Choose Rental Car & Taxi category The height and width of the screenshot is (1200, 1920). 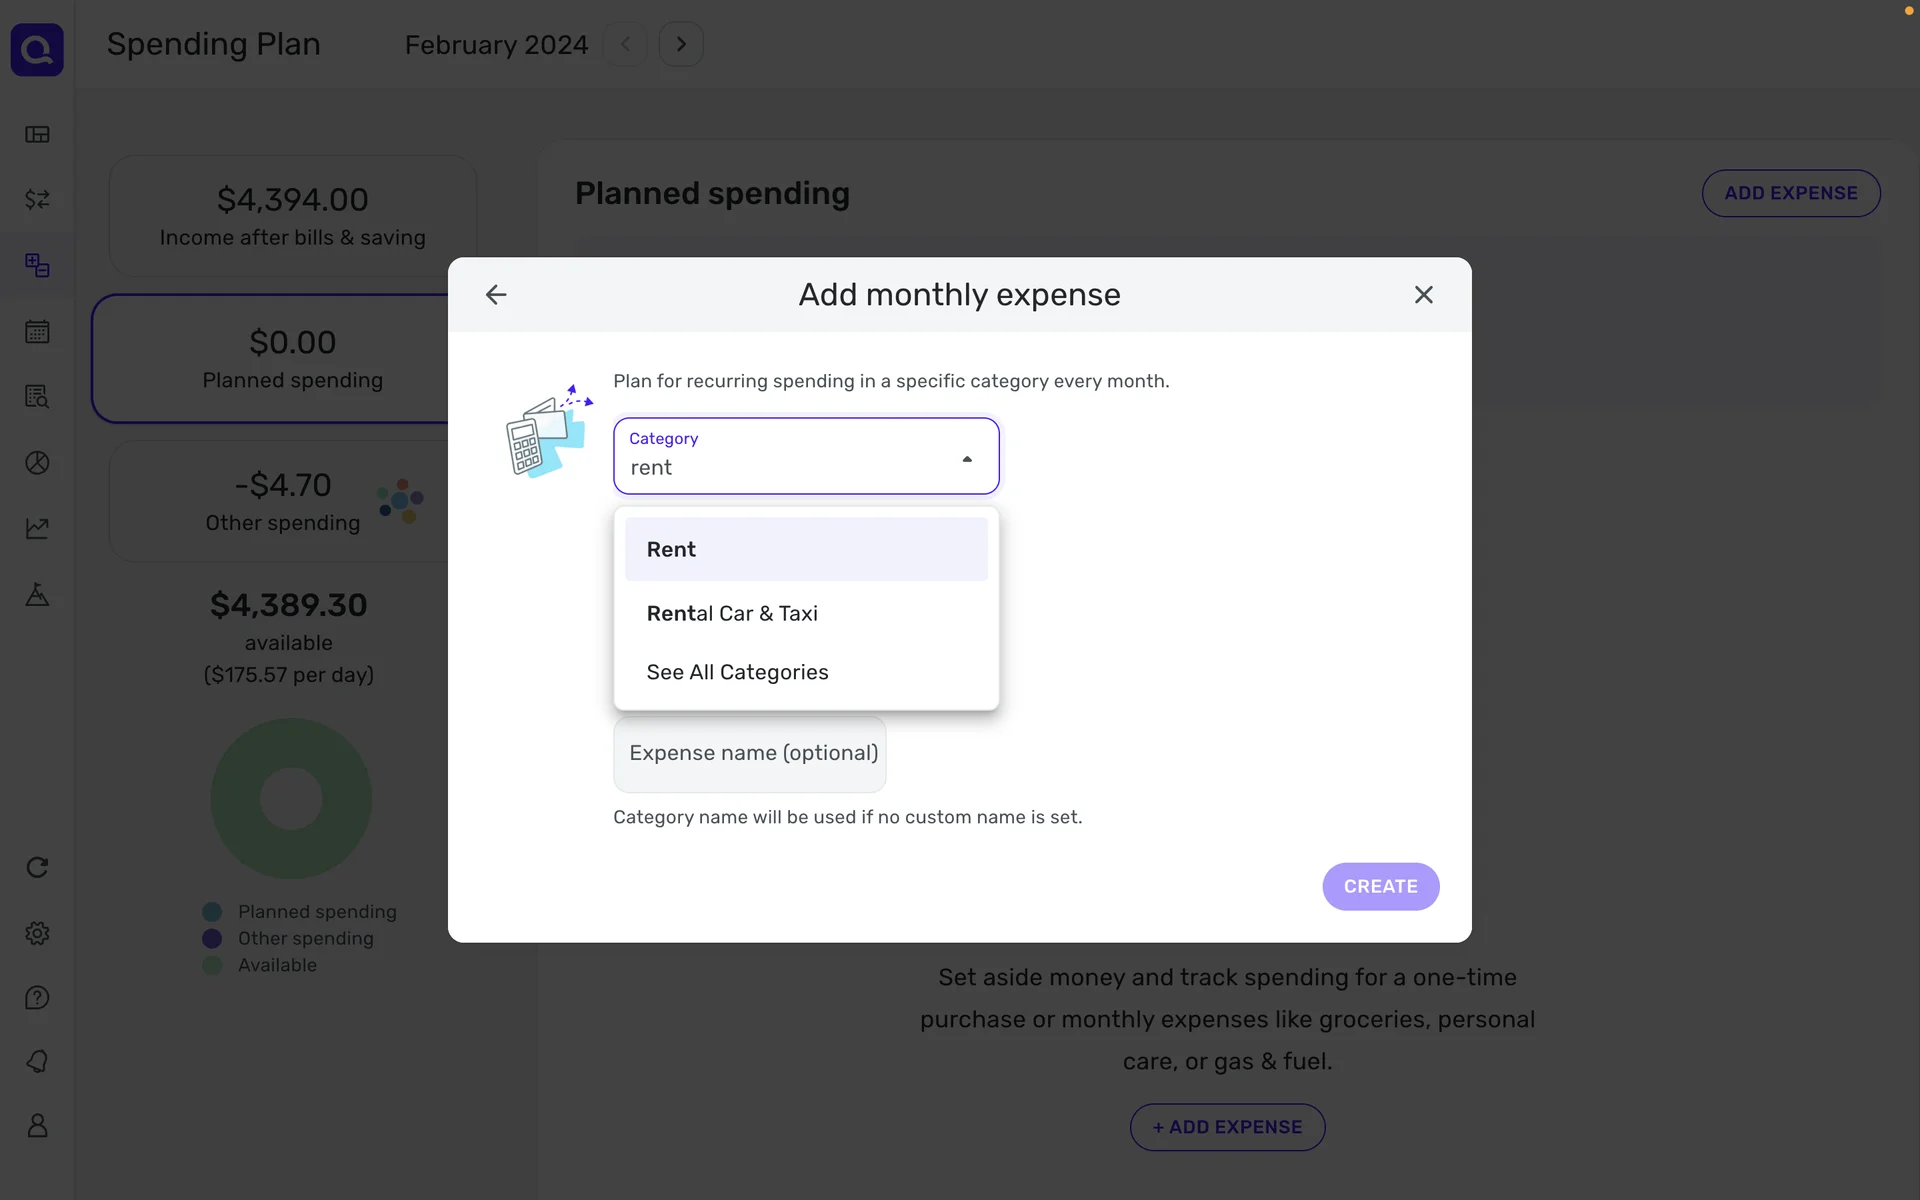click(x=732, y=614)
